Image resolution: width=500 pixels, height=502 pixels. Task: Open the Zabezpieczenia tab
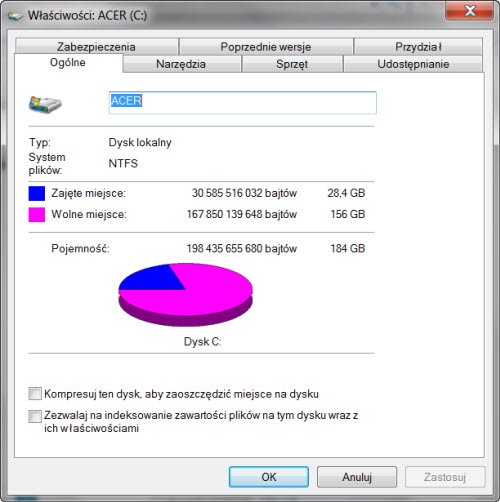[96, 47]
